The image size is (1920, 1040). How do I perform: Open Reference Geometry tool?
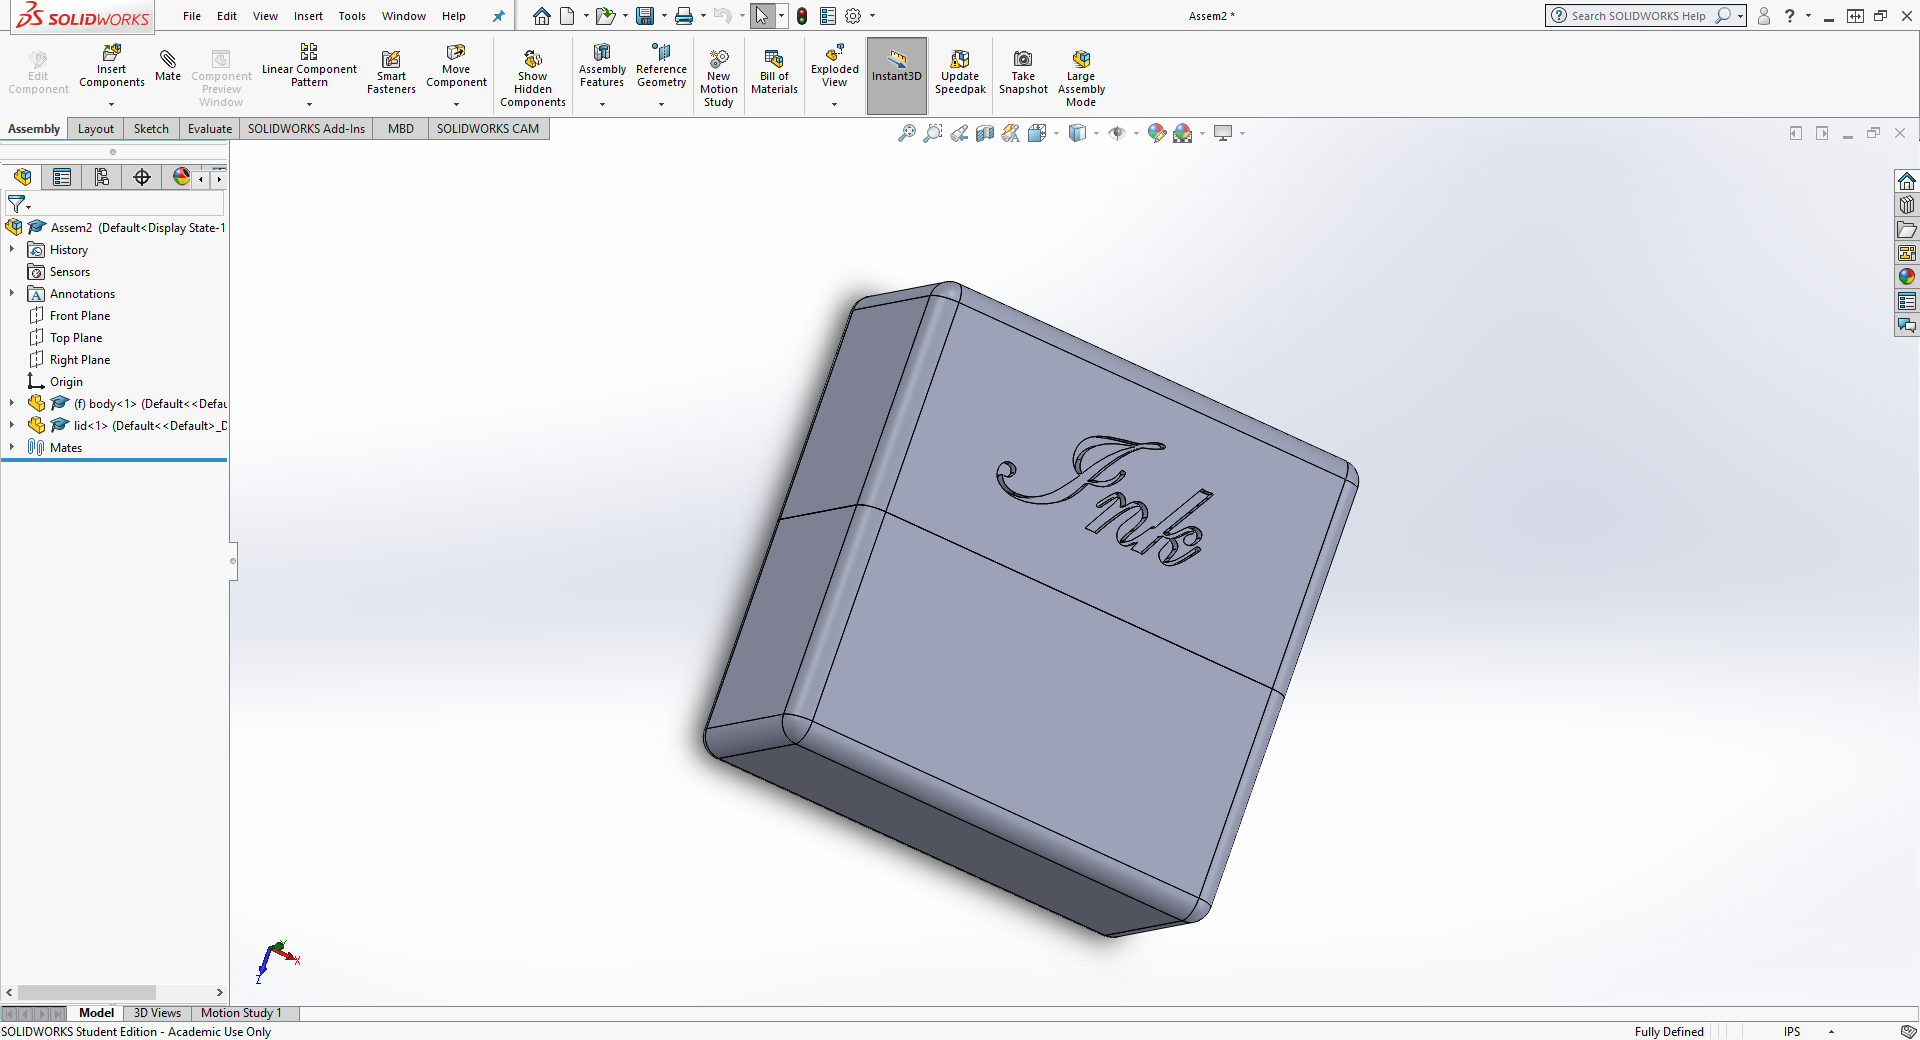661,66
